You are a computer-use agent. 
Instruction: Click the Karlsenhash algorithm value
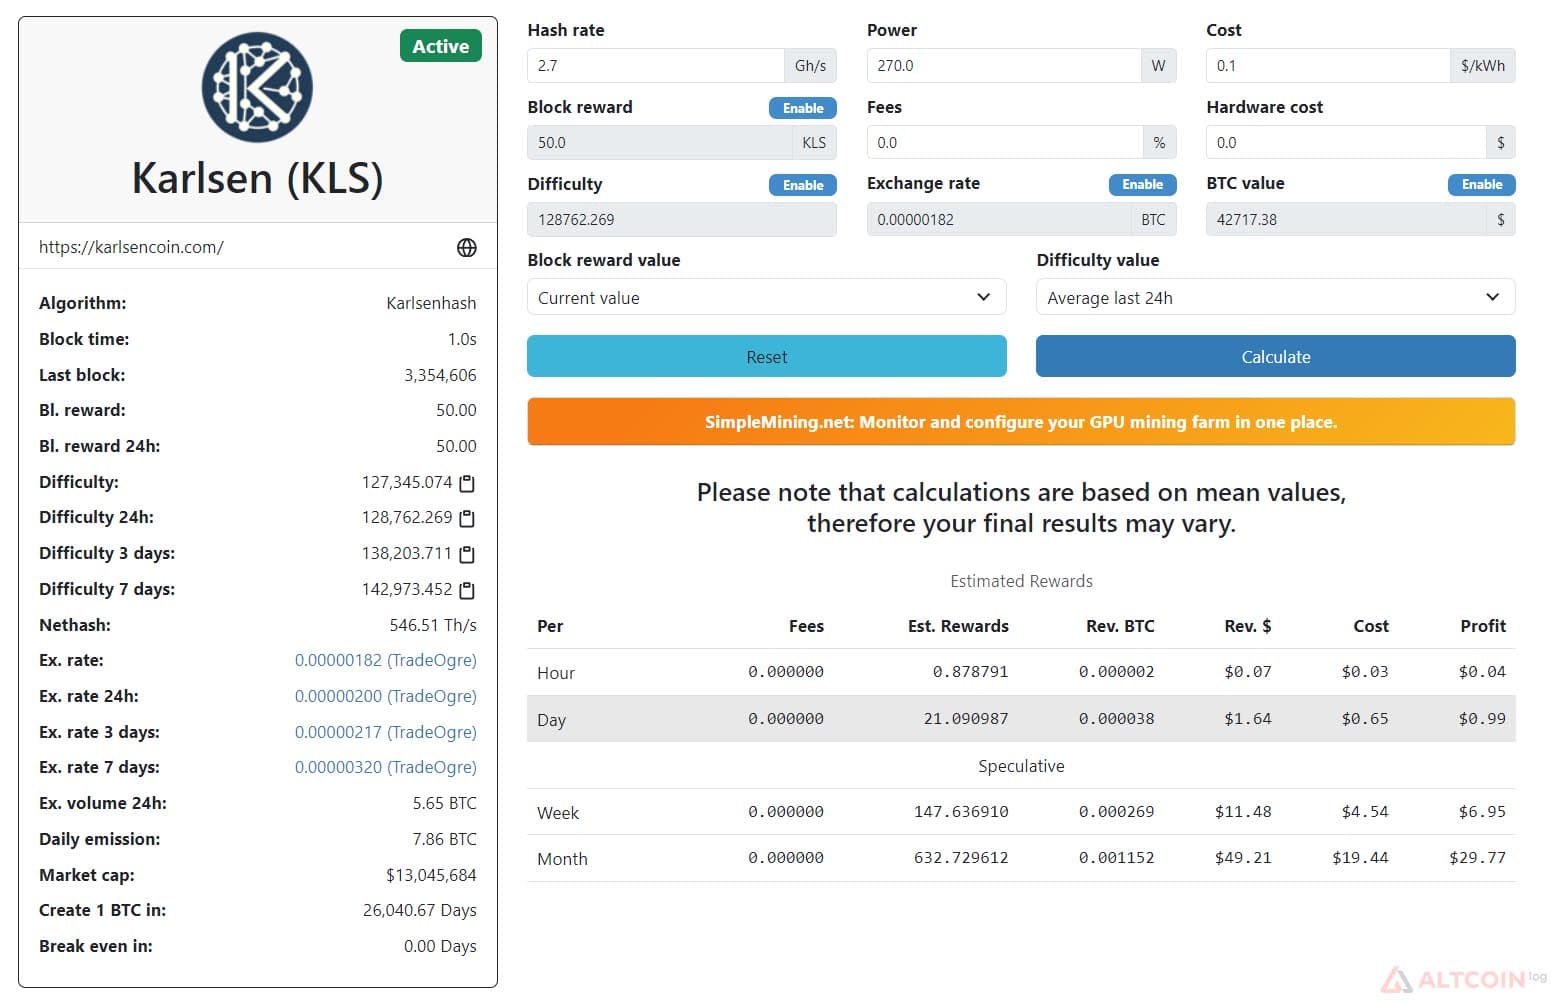point(431,303)
